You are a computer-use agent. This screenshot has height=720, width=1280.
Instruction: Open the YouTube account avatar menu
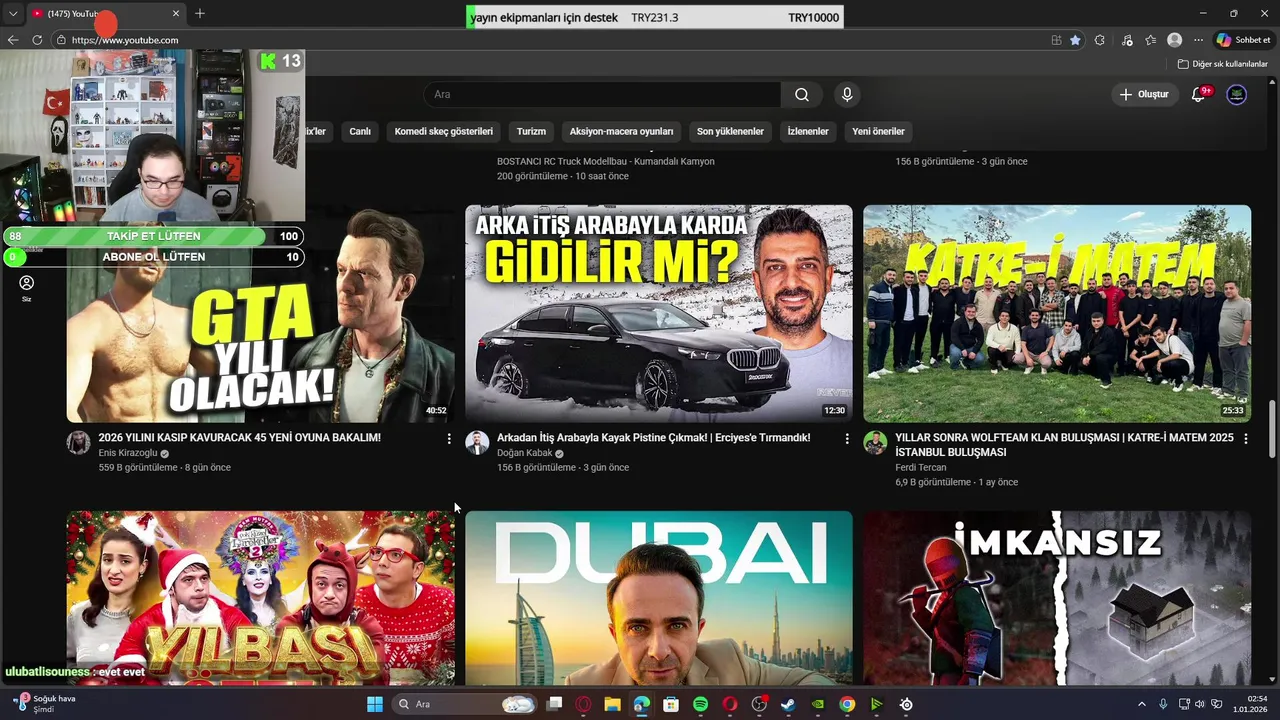pos(1237,94)
